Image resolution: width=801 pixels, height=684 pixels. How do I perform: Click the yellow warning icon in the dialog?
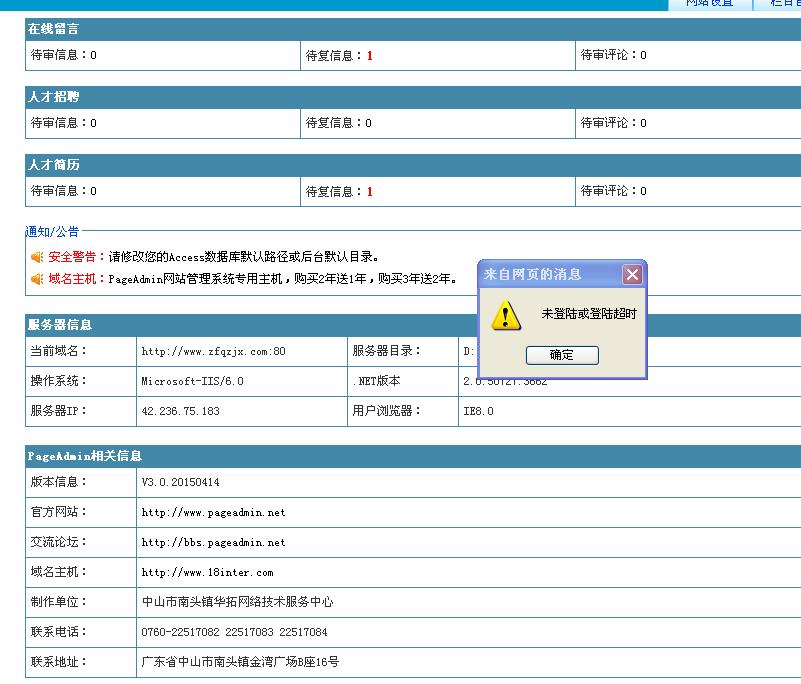[506, 315]
